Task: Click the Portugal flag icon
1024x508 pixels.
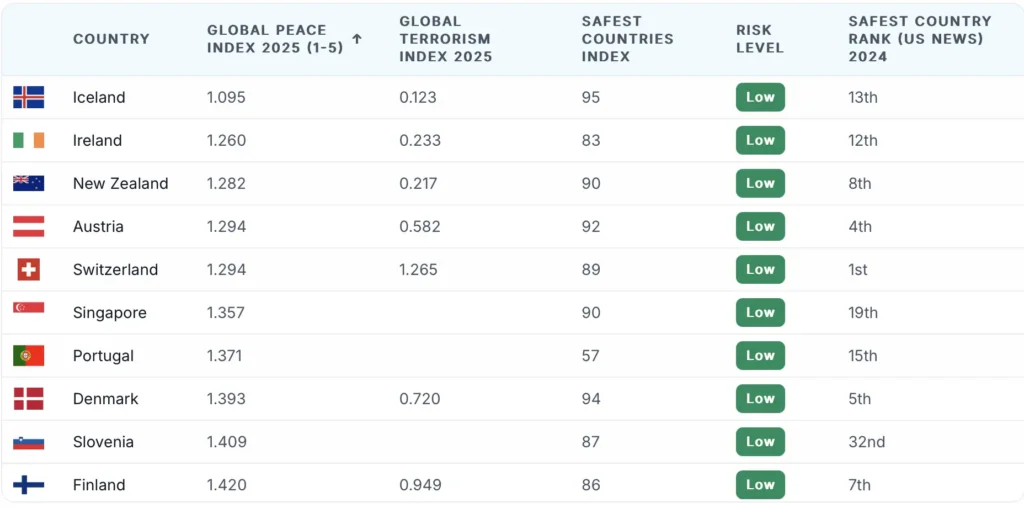Action: [28, 355]
